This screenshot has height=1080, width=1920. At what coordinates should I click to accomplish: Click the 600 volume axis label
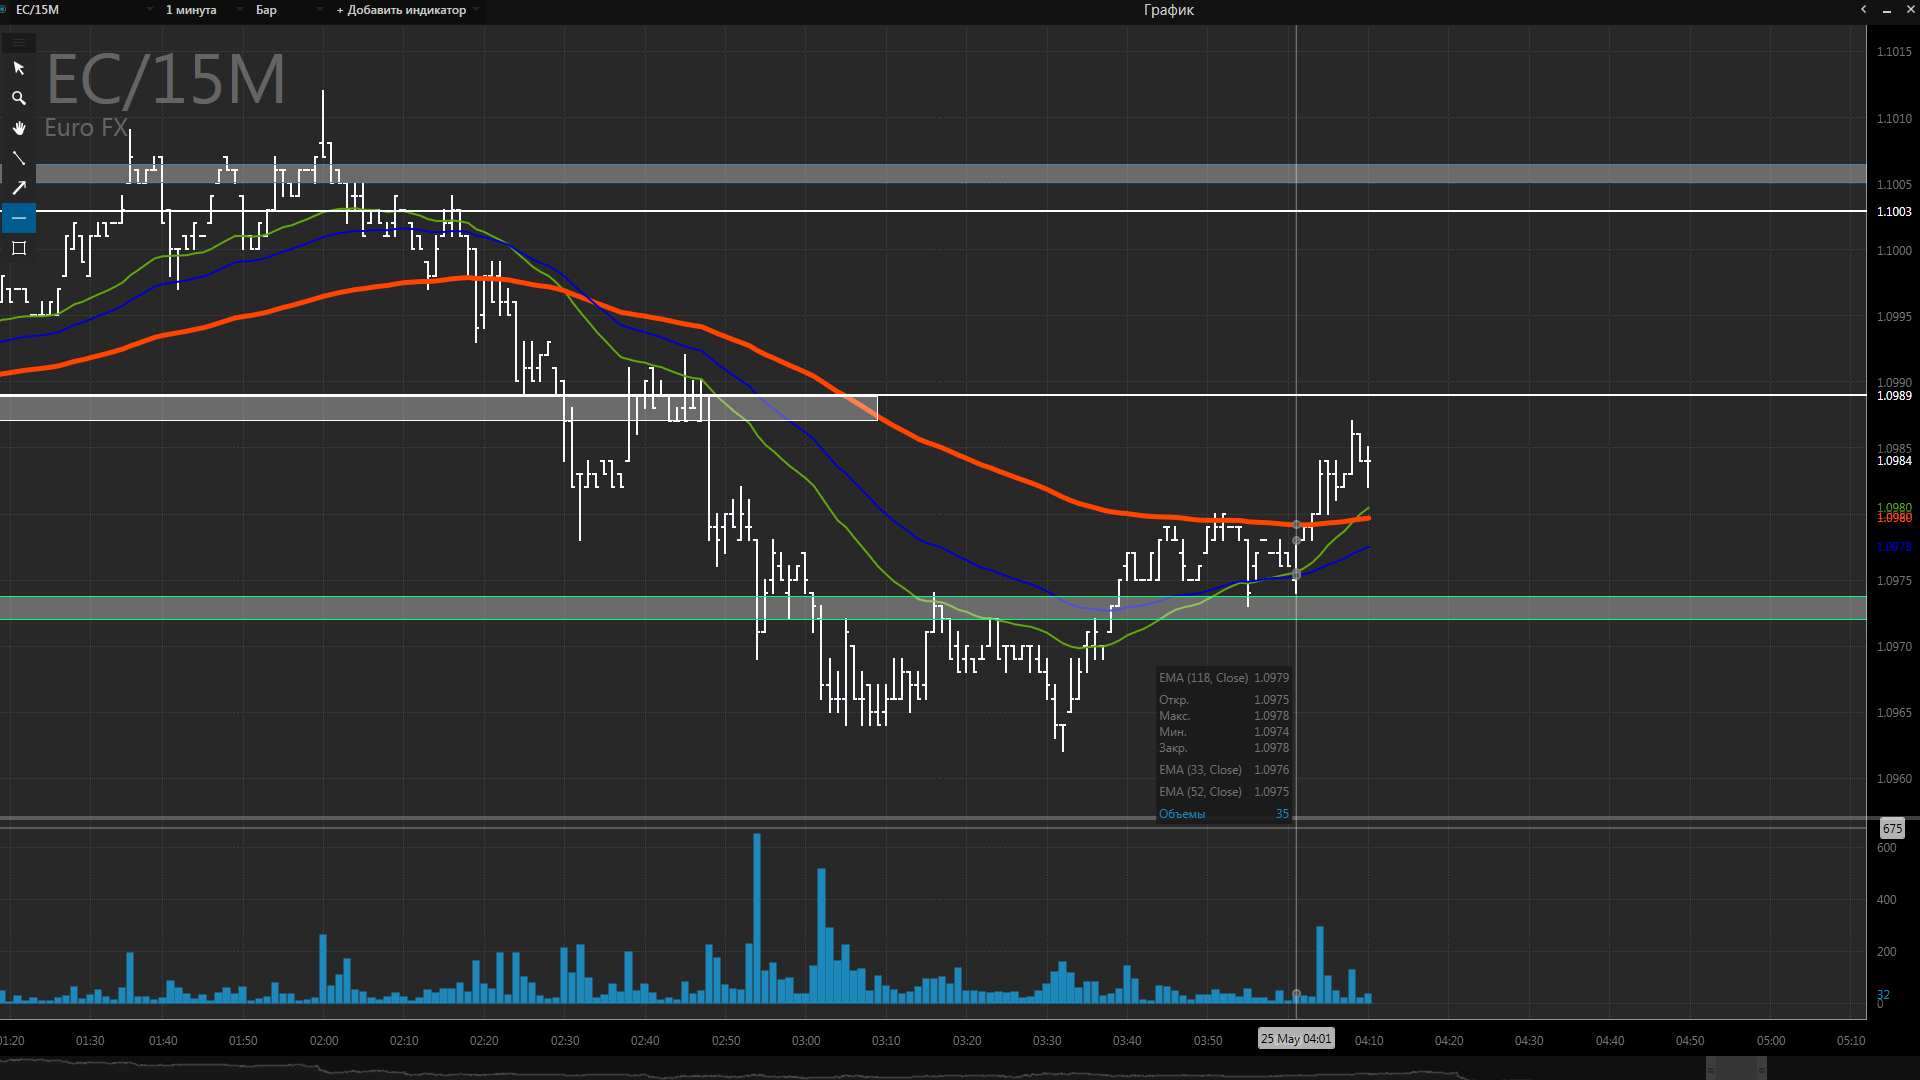1886,848
